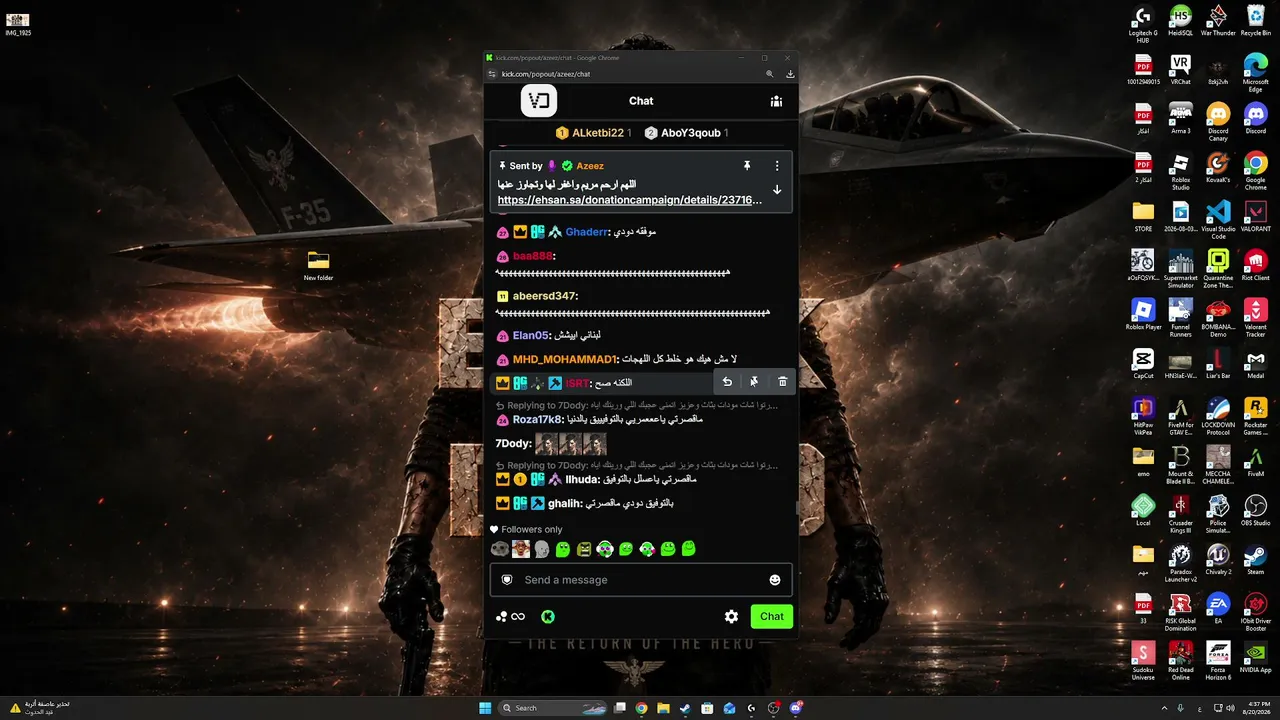Click second gifter AboY3qoub
Viewport: 1280px width, 720px height.
click(690, 133)
